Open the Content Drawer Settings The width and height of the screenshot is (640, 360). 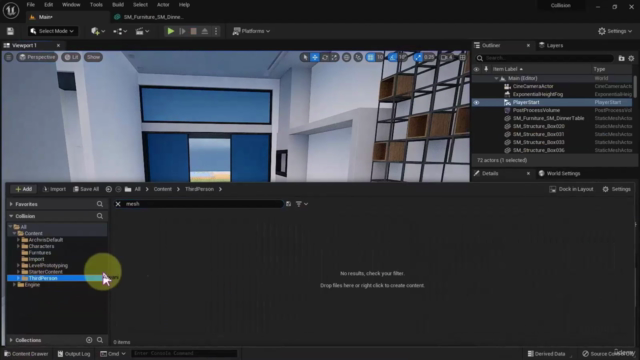[617, 189]
